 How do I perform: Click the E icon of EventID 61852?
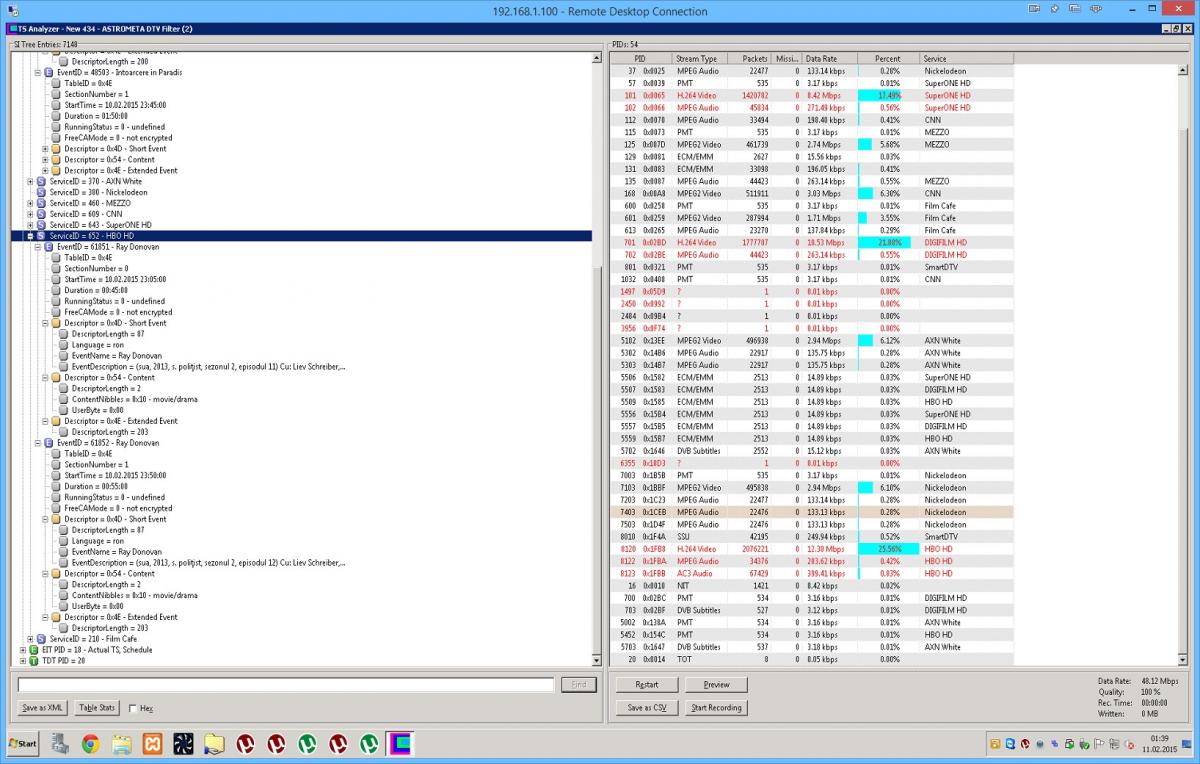click(x=48, y=442)
